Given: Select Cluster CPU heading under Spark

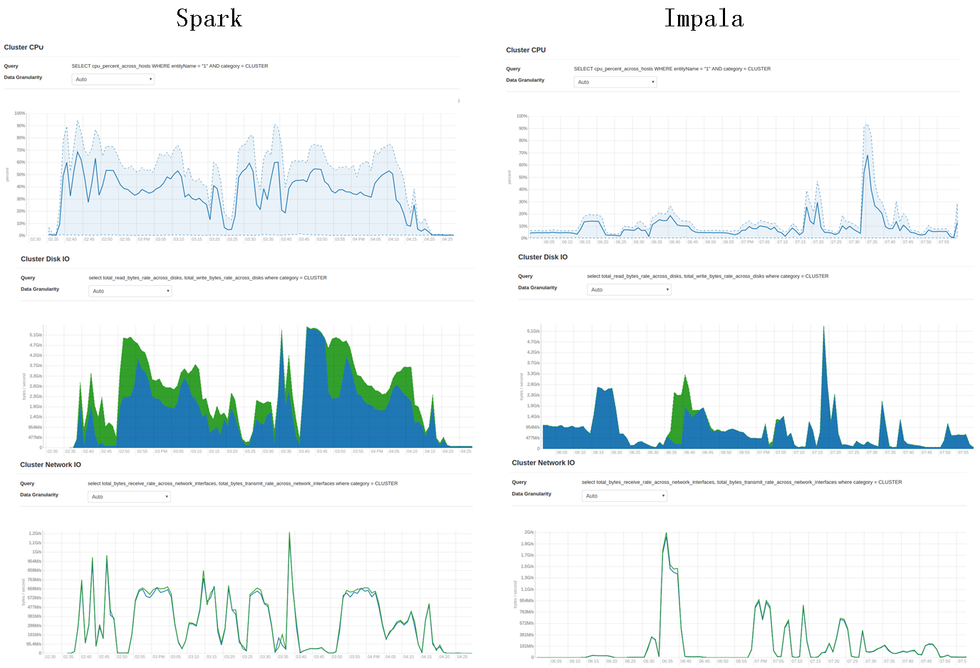Looking at the screenshot, I should (24, 47).
